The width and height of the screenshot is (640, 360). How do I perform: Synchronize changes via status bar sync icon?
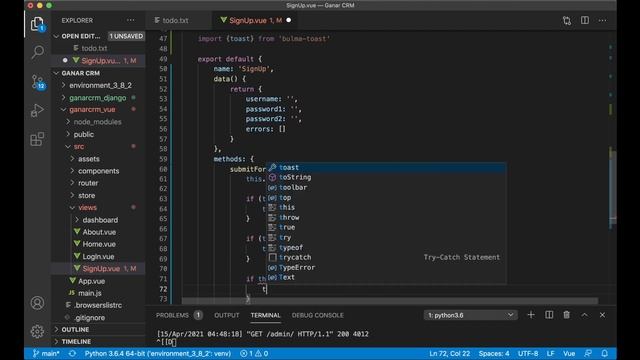[x=72, y=353]
